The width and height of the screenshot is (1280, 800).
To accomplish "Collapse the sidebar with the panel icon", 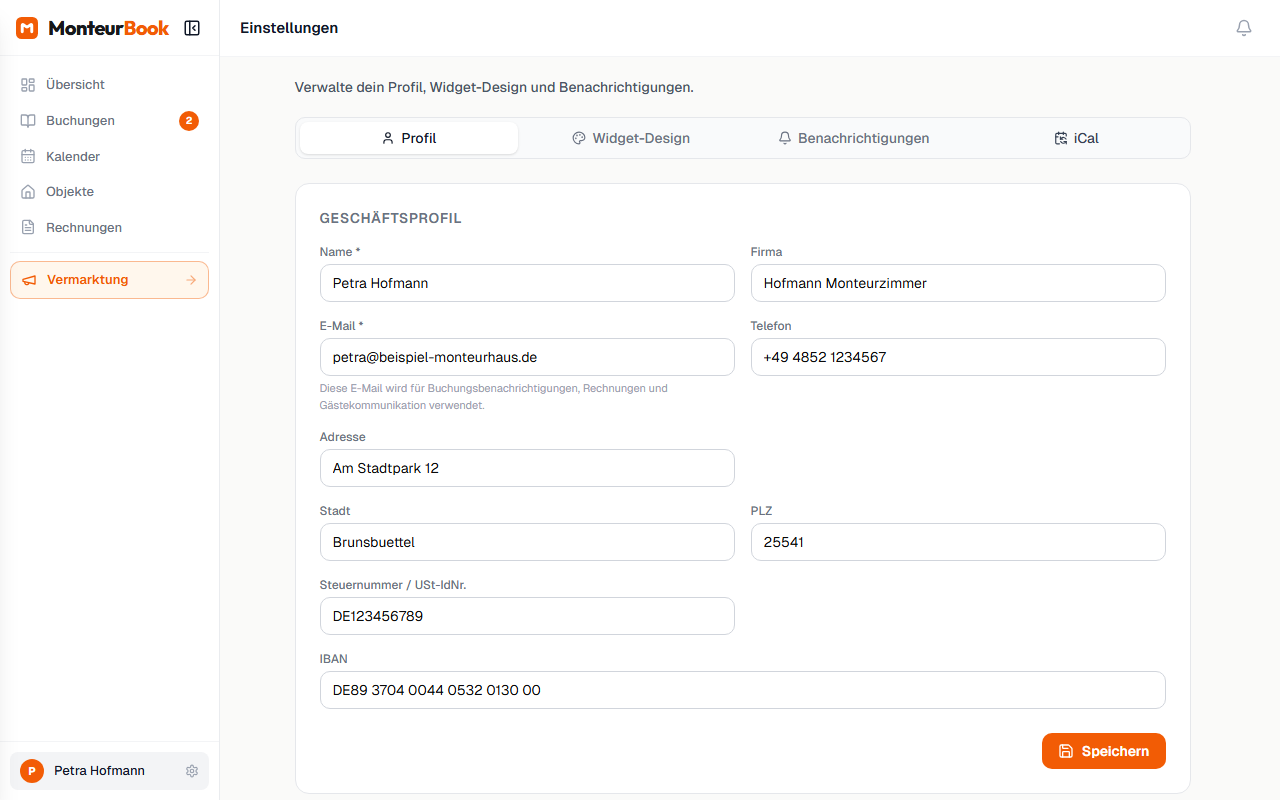I will (192, 28).
